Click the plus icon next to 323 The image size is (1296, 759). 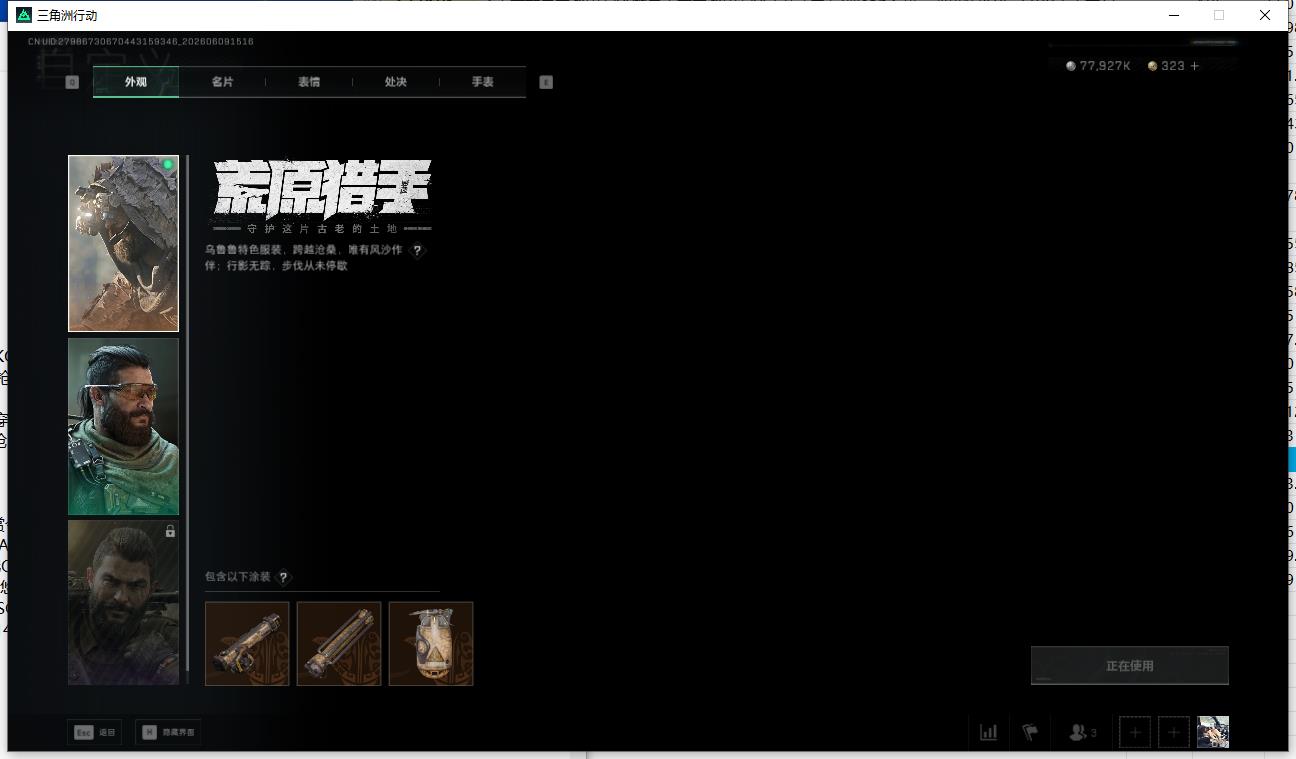point(1195,66)
